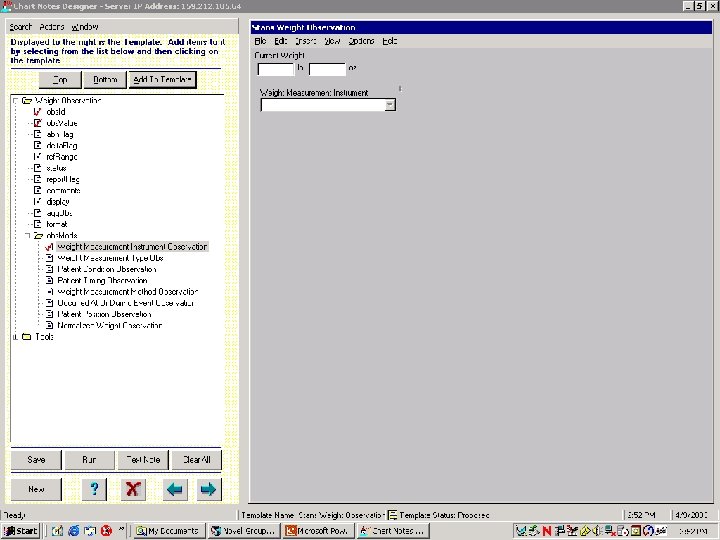720x540 pixels.
Task: Select the comments tree item
Action: click(63, 191)
